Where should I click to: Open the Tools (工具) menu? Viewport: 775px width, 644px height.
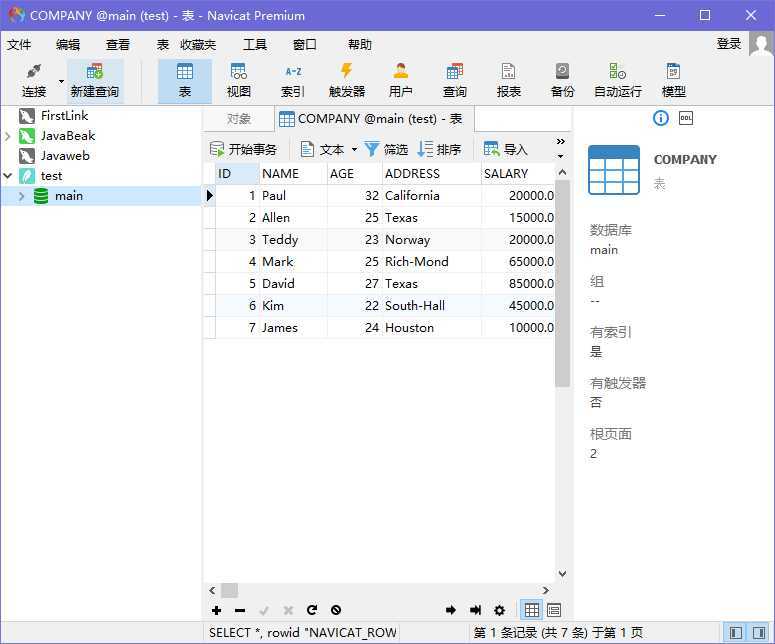tap(255, 44)
